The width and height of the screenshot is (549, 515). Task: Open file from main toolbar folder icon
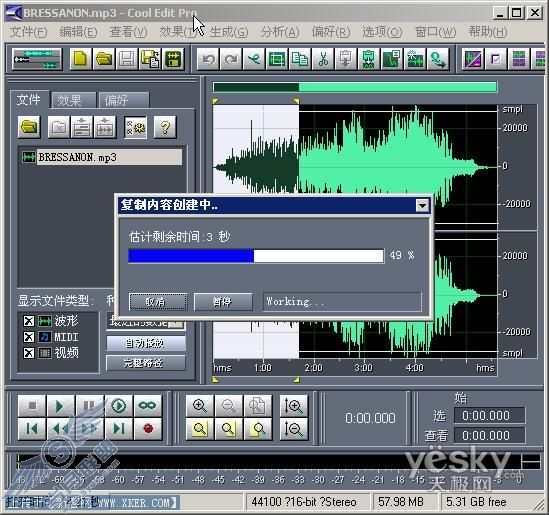click(x=104, y=59)
